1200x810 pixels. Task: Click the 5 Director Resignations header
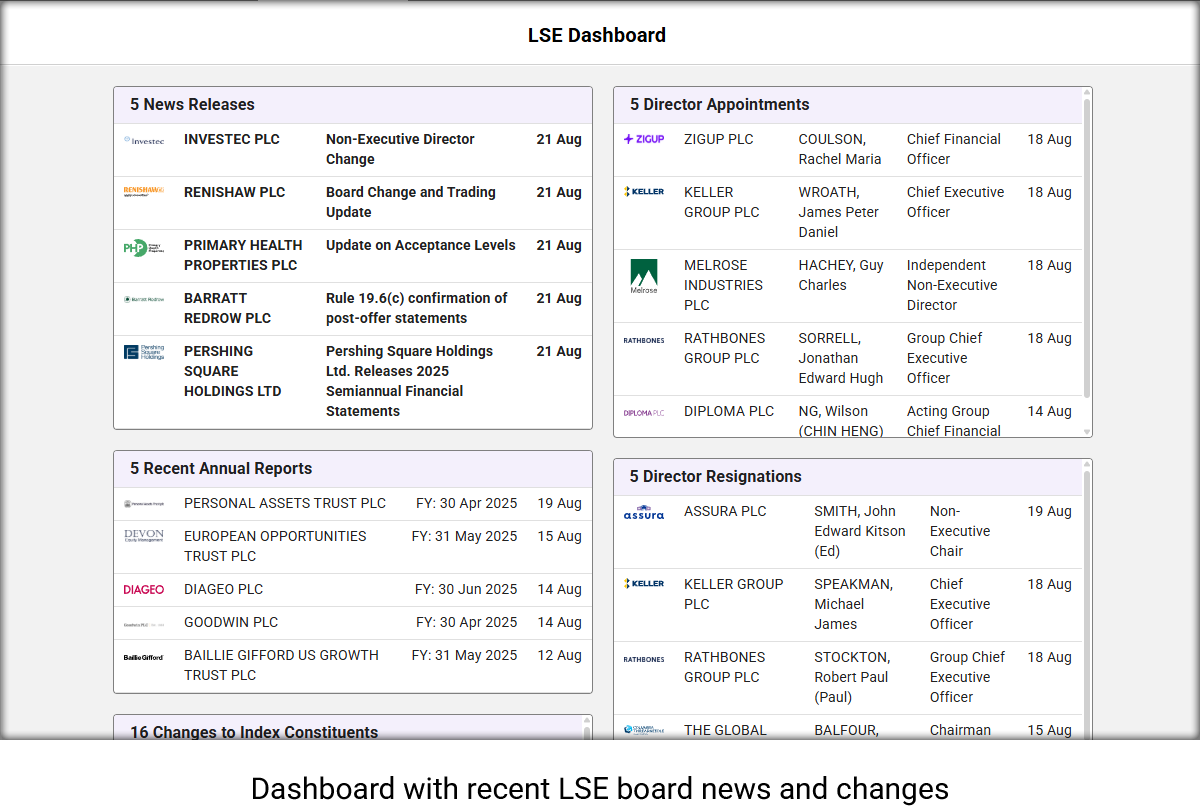[848, 477]
